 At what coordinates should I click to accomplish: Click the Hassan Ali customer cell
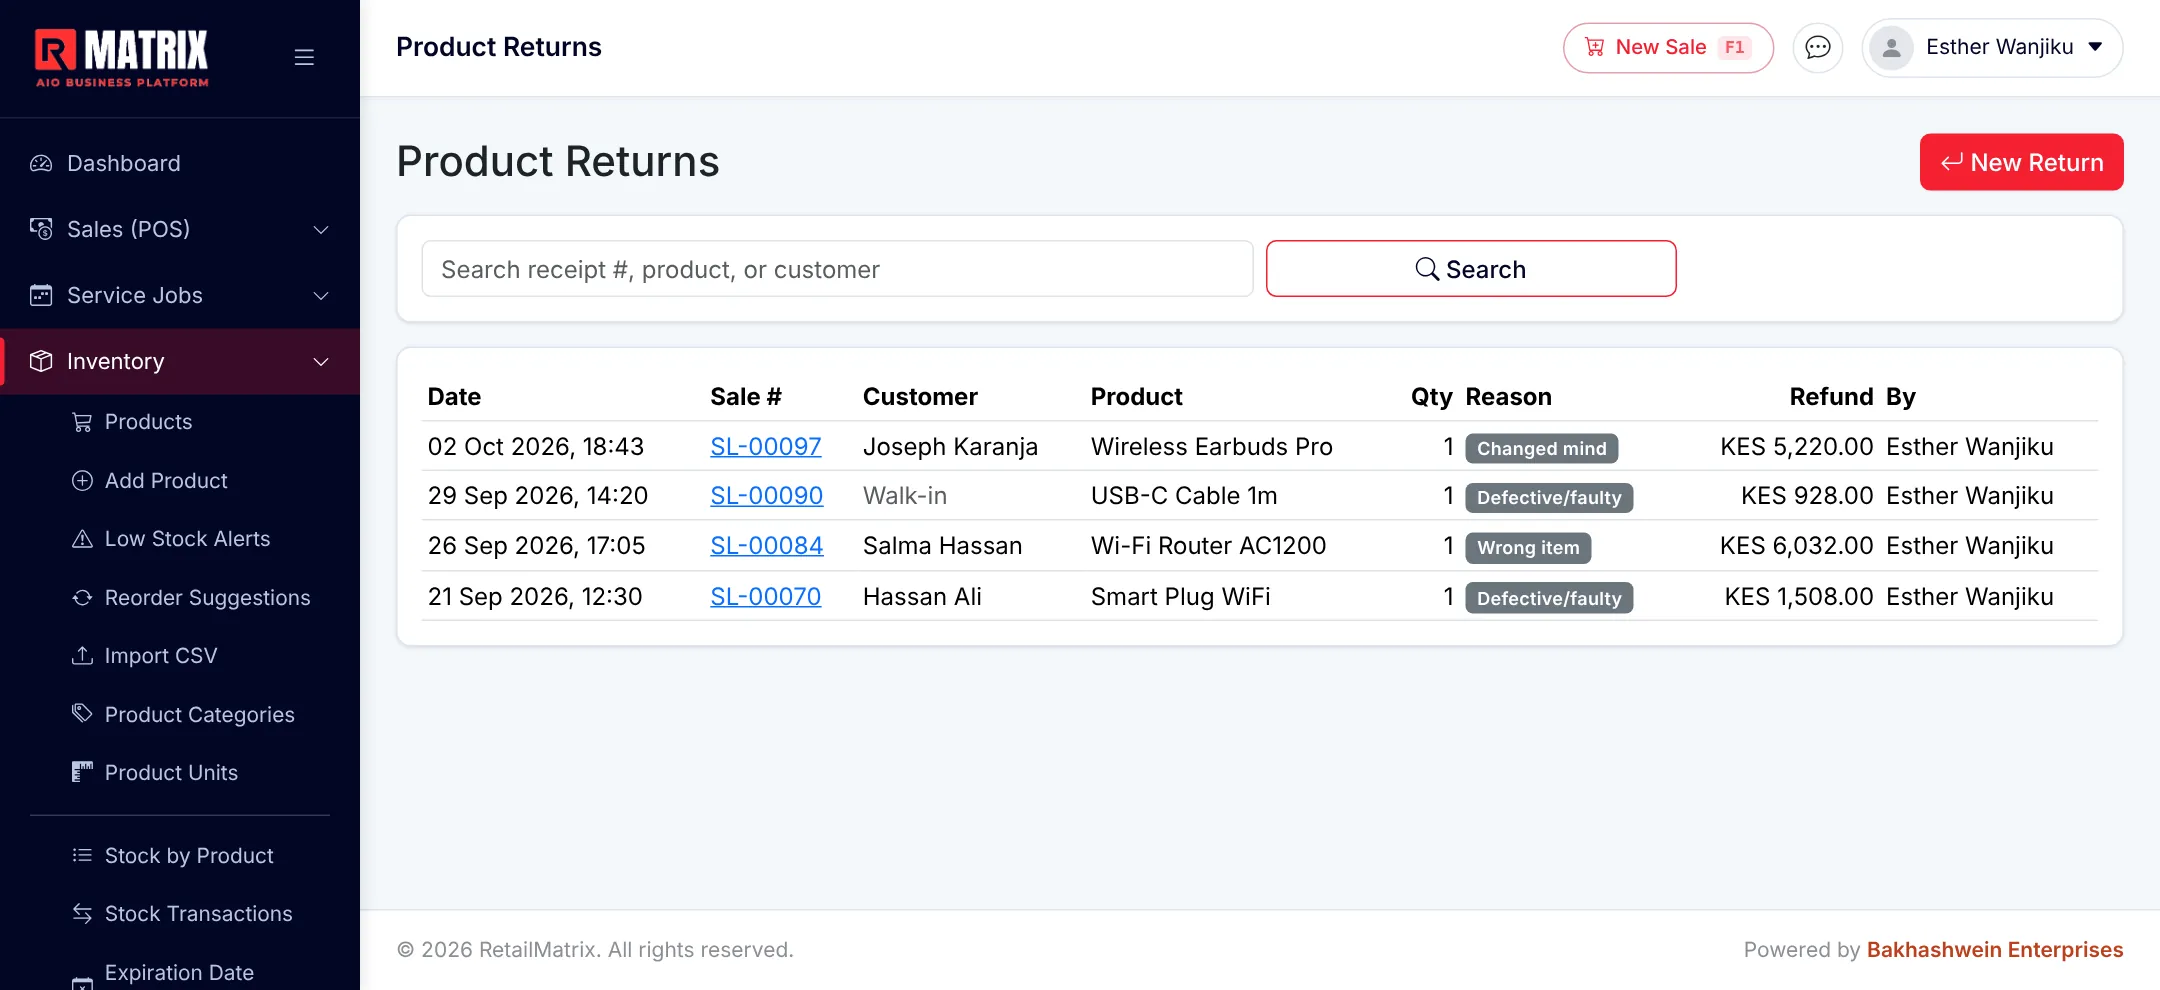pyautogui.click(x=922, y=597)
